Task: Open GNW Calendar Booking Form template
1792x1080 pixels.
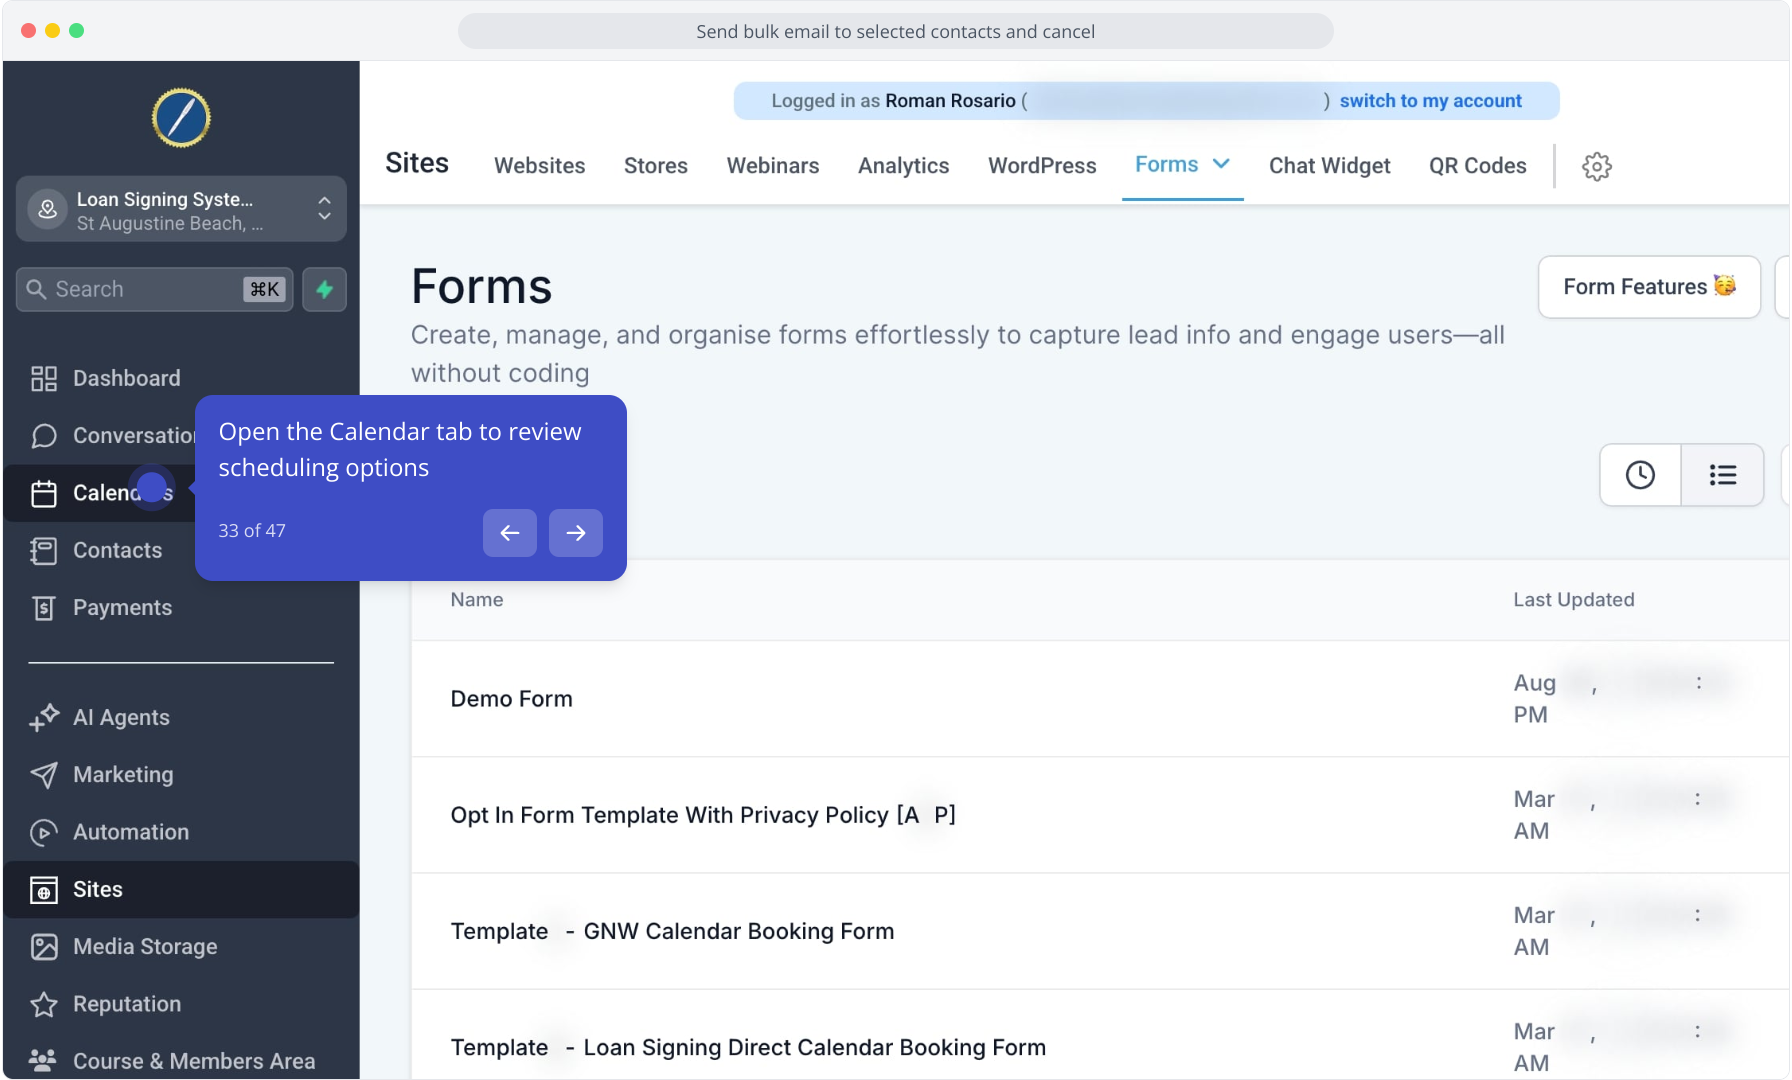Action: [x=1100, y=931]
